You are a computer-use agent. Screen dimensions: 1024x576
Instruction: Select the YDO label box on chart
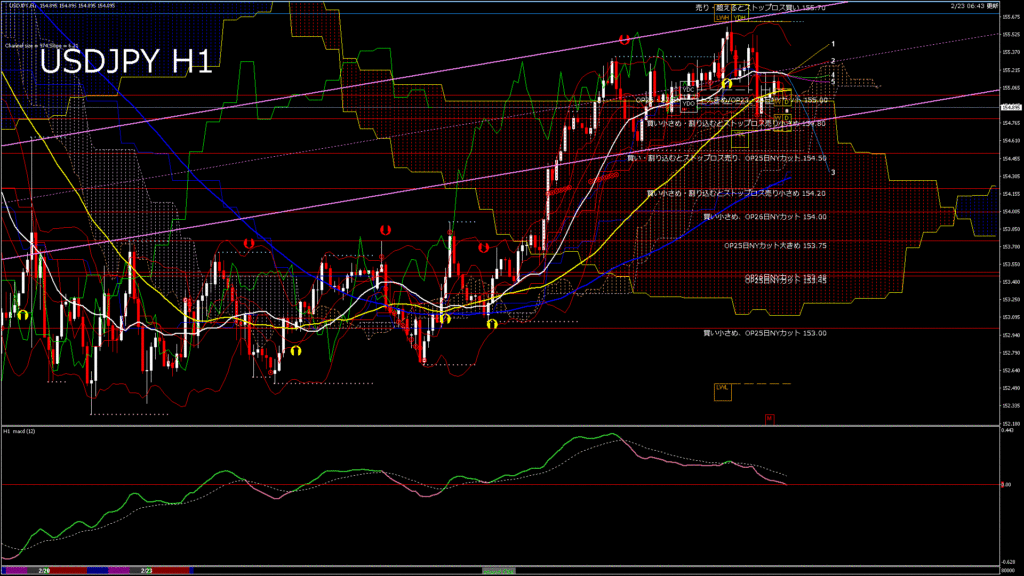pos(688,104)
